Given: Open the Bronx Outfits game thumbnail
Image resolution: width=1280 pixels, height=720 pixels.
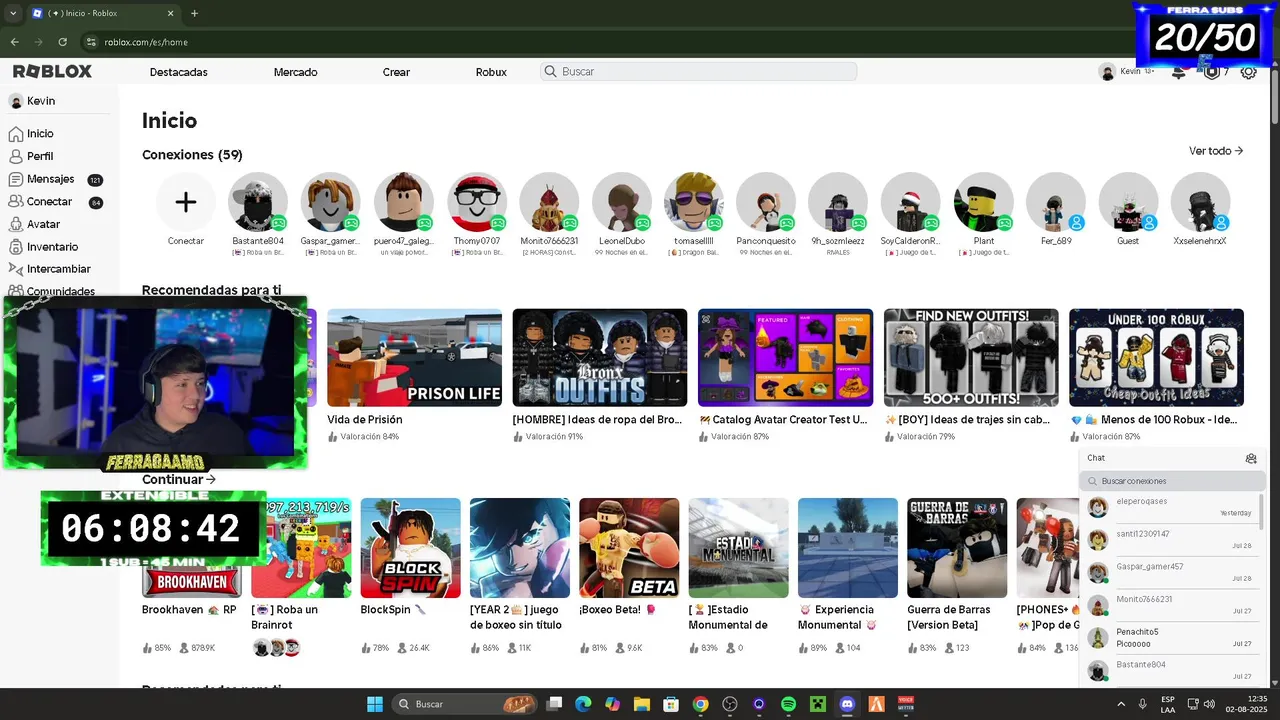Looking at the screenshot, I should pyautogui.click(x=600, y=357).
